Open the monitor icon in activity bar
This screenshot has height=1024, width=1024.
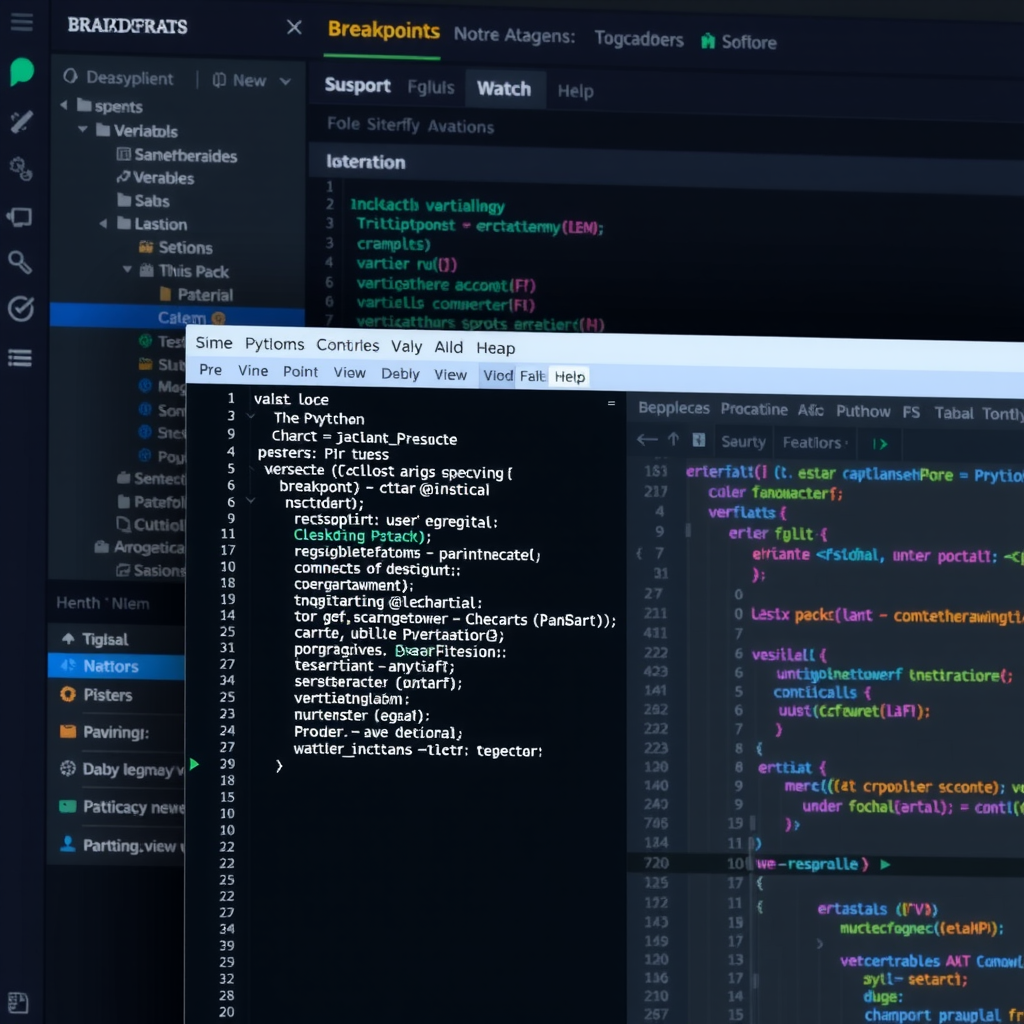point(21,215)
